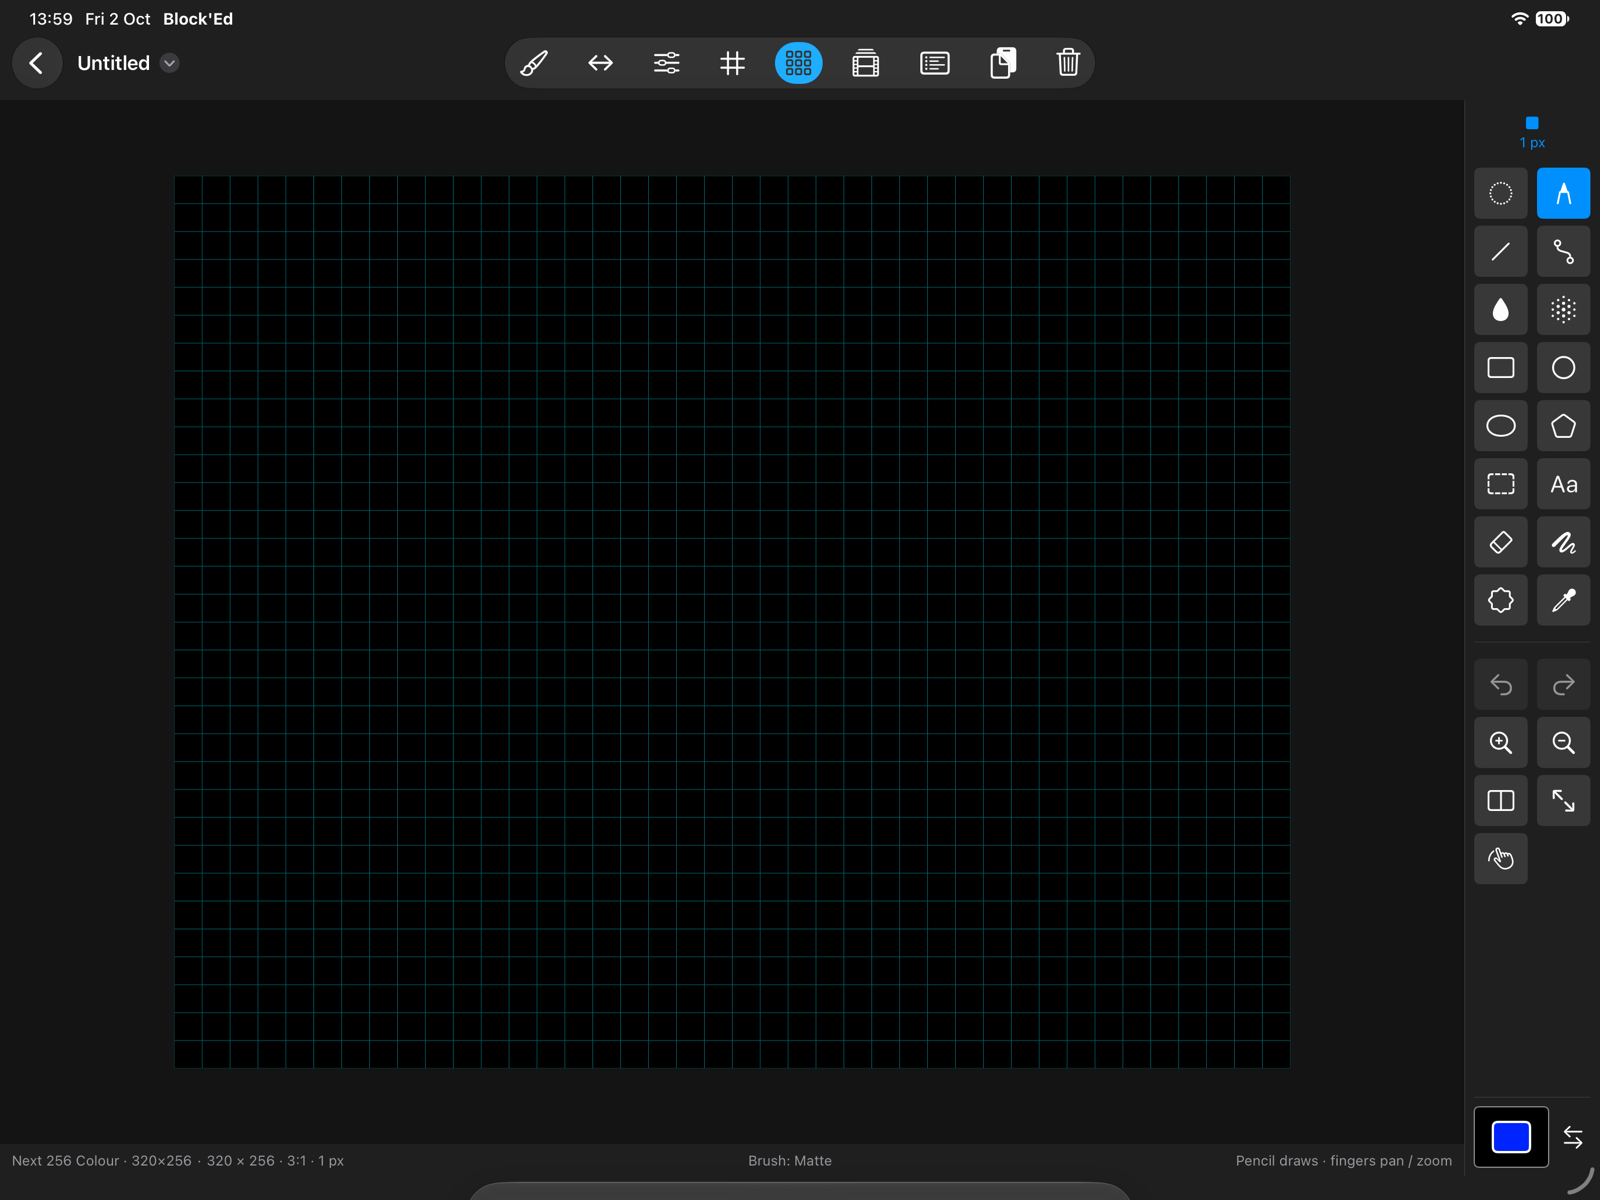Click the trash delete icon
This screenshot has width=1600, height=1200.
[x=1068, y=63]
